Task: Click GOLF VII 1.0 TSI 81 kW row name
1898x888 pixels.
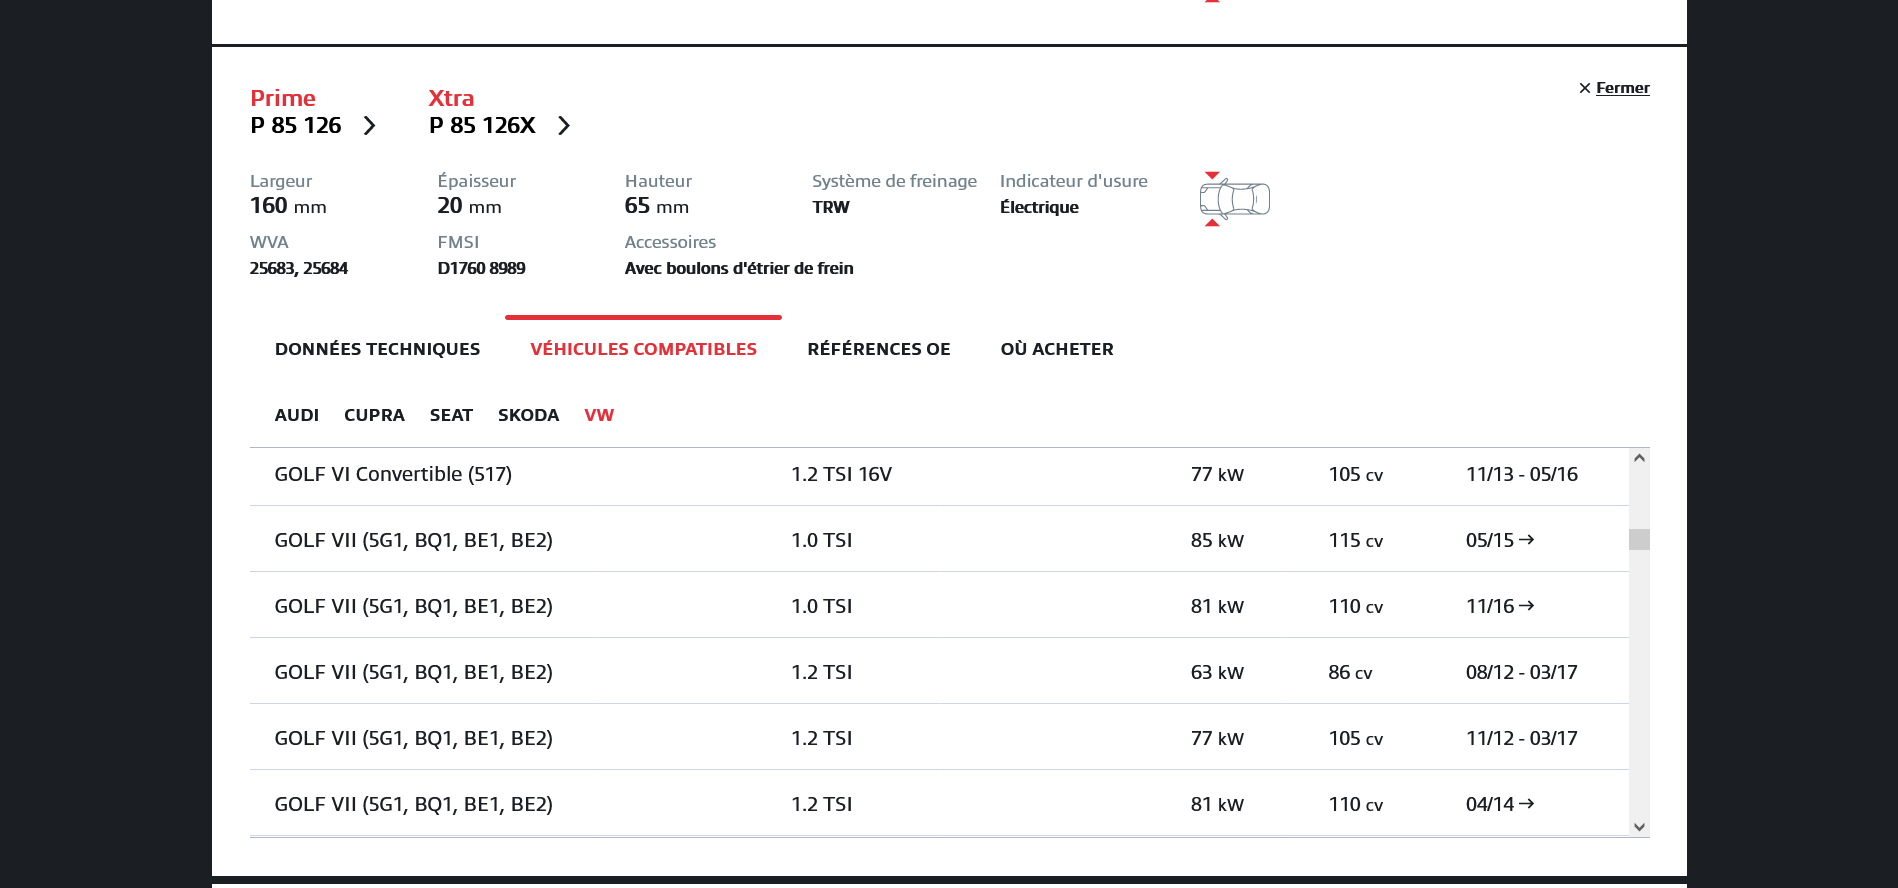Action: [414, 606]
